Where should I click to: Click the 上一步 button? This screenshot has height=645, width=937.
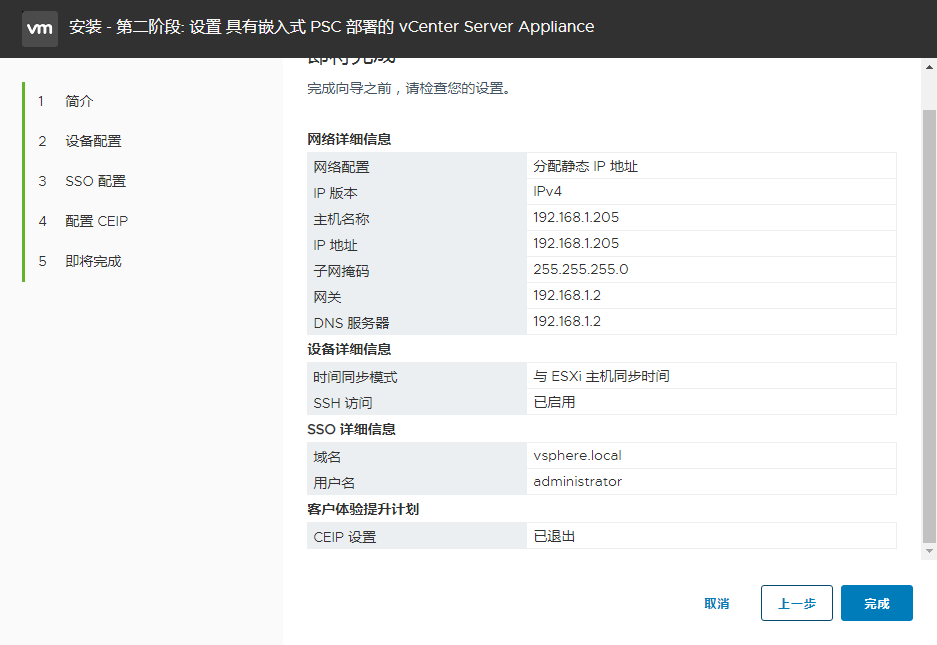pyautogui.click(x=796, y=603)
